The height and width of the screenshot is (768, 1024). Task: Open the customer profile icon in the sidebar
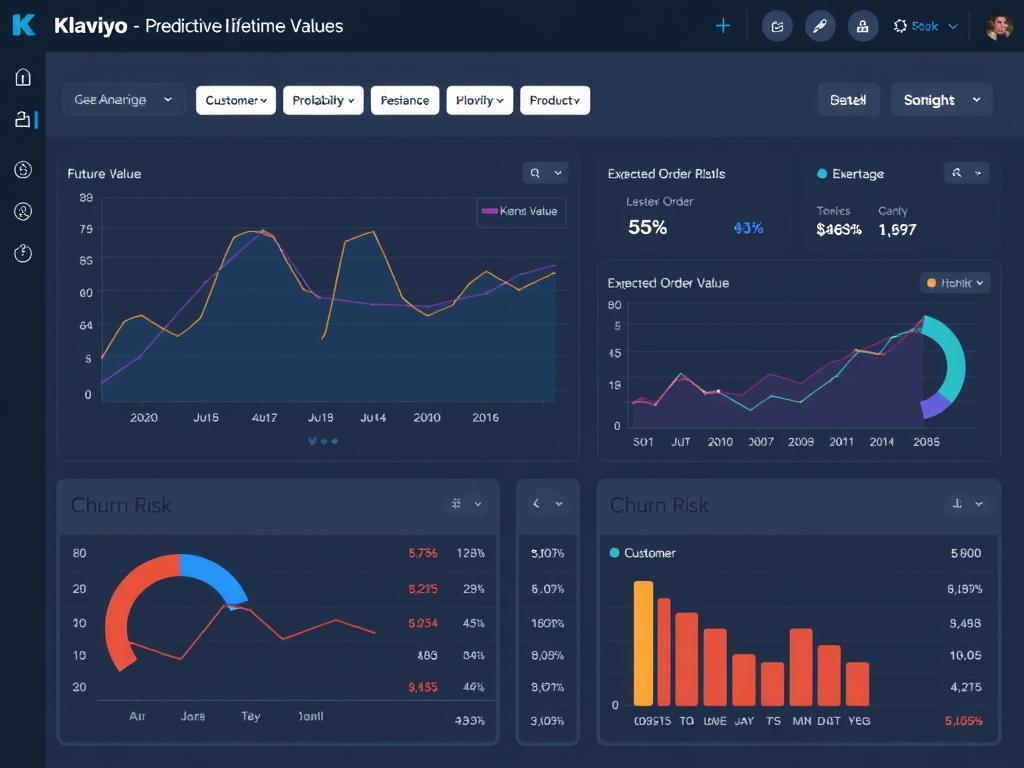pos(22,211)
